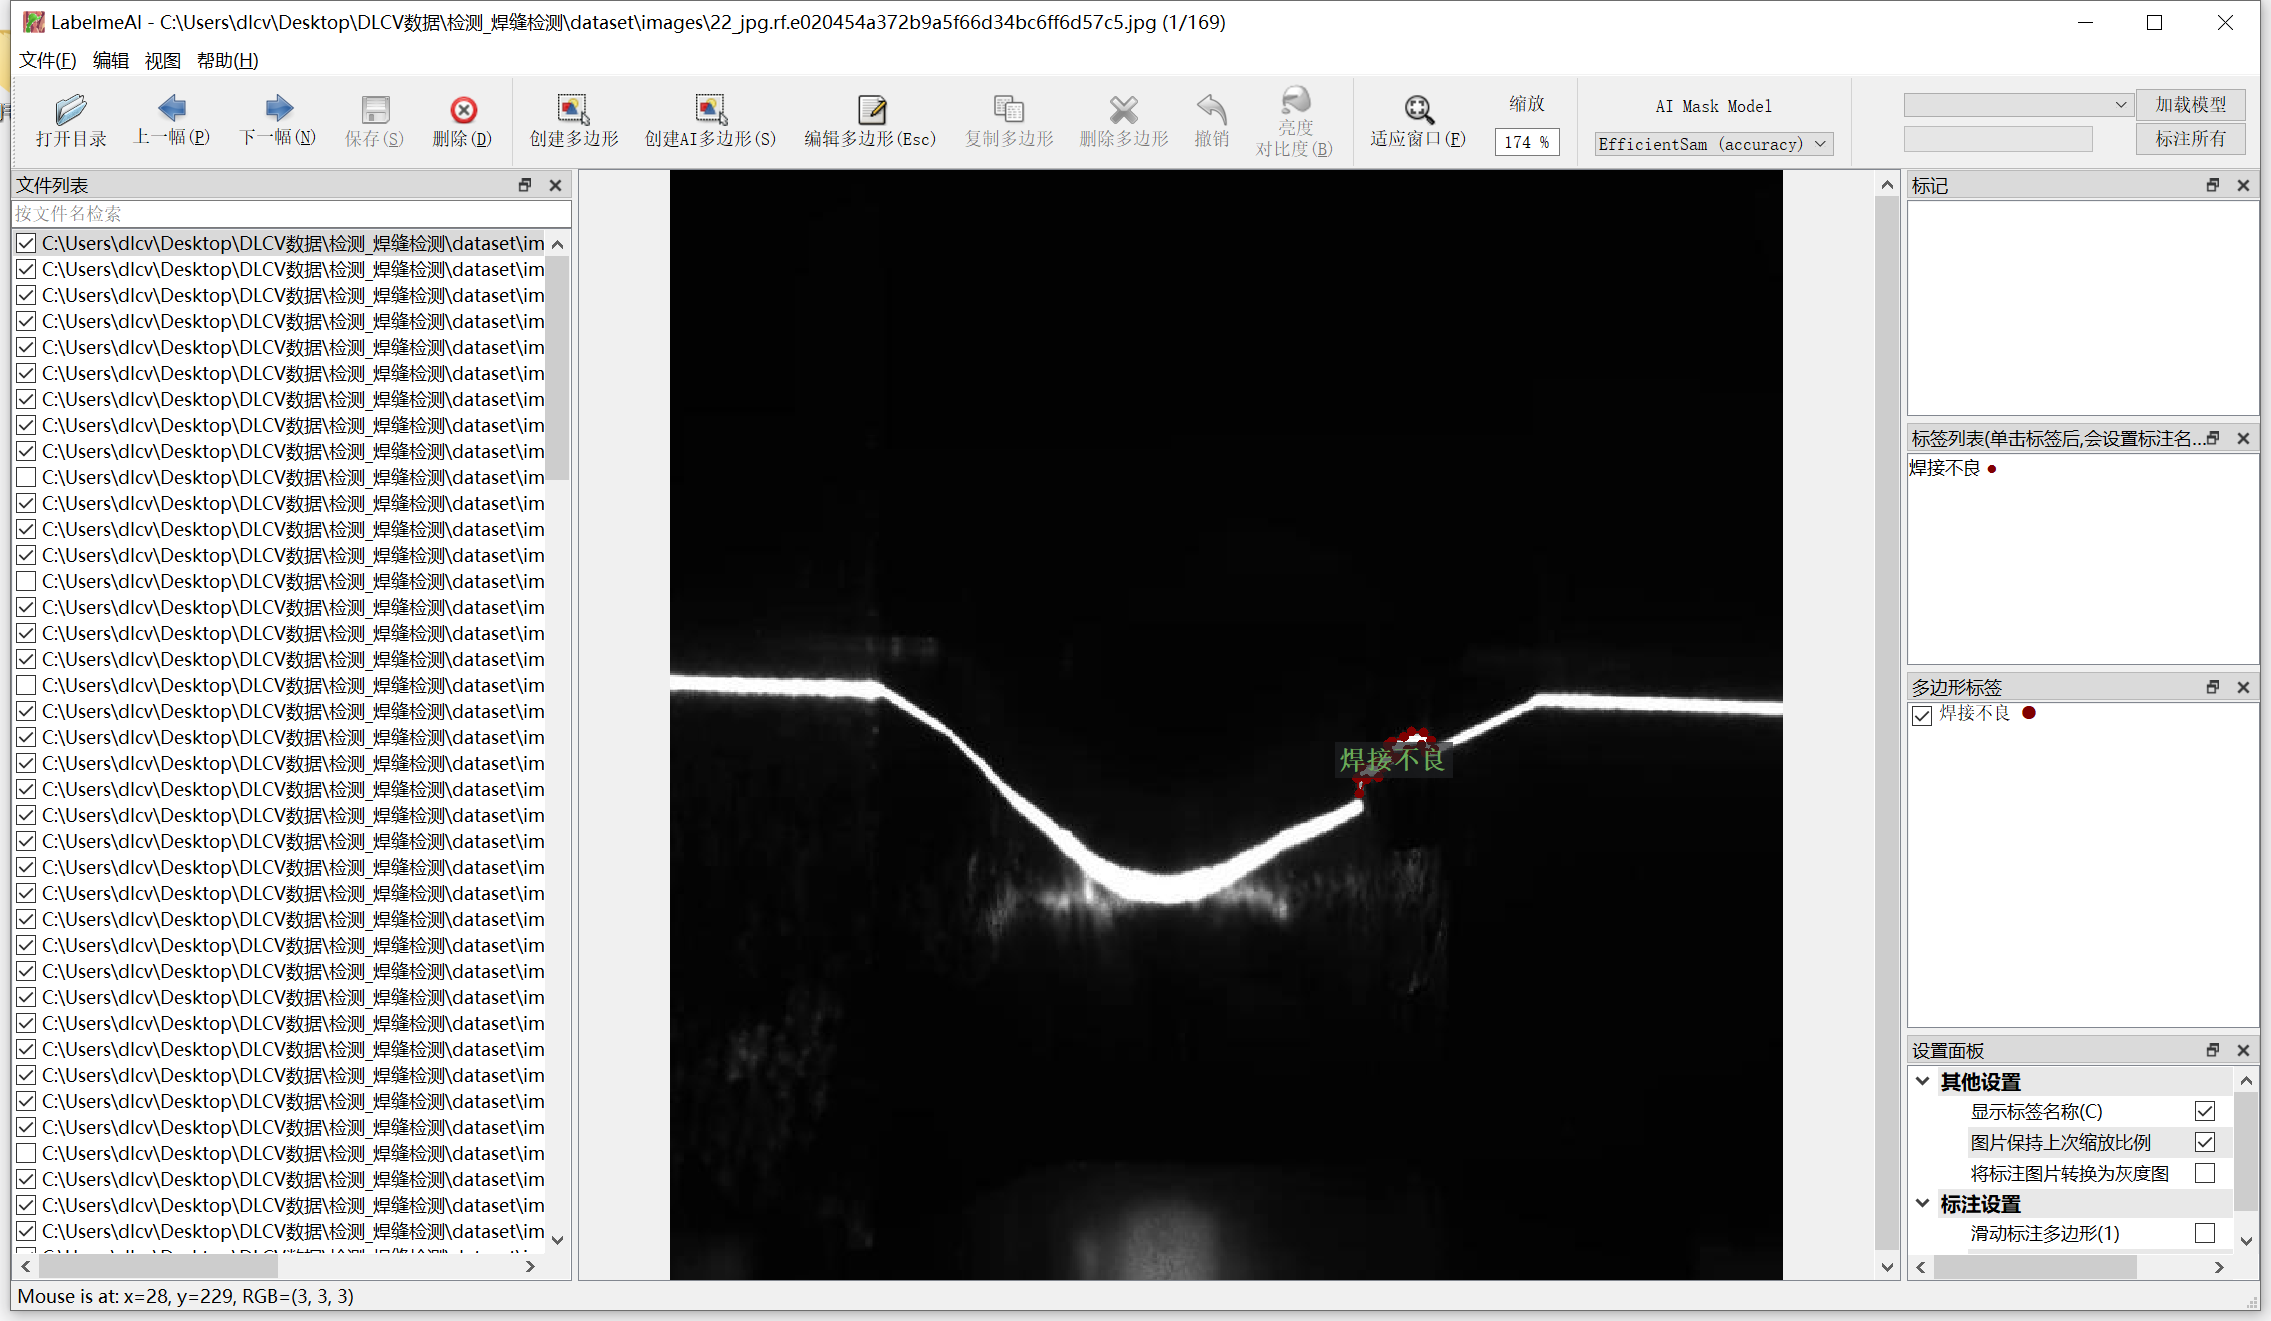Viewport: 2271px width, 1321px height.
Task: Open the 编辑 menu
Action: pos(111,61)
